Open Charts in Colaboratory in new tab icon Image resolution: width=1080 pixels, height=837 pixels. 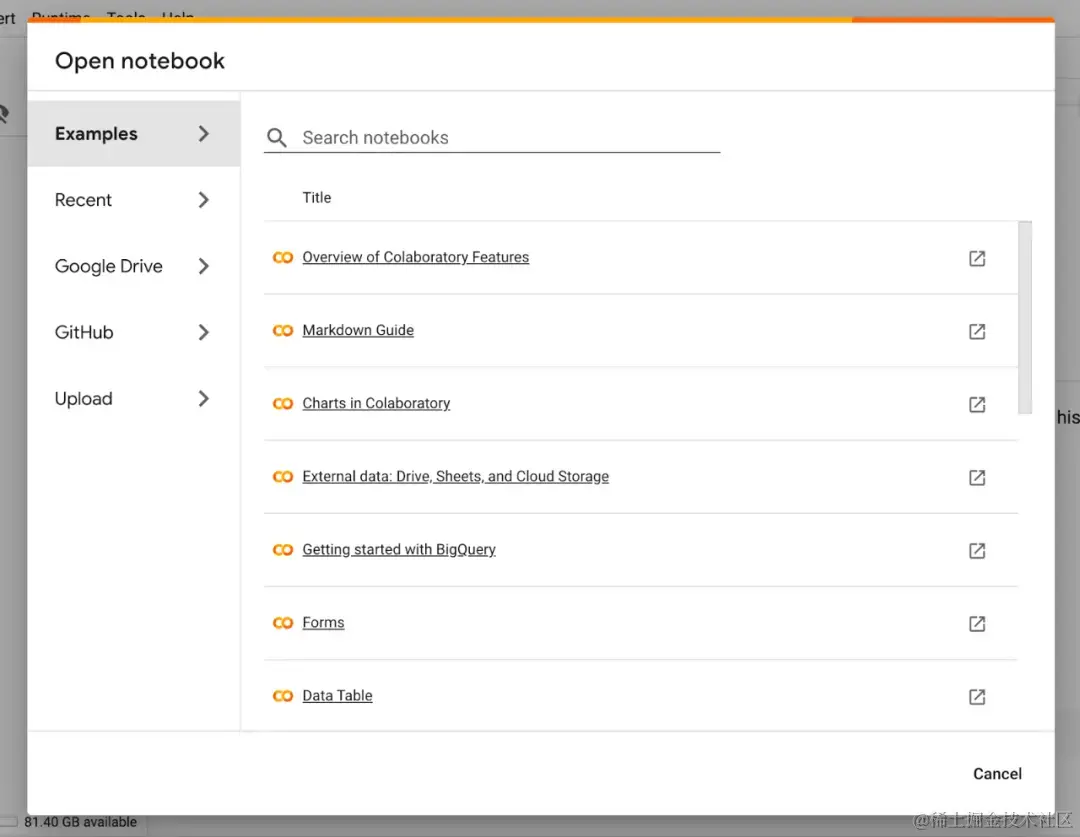click(x=977, y=404)
